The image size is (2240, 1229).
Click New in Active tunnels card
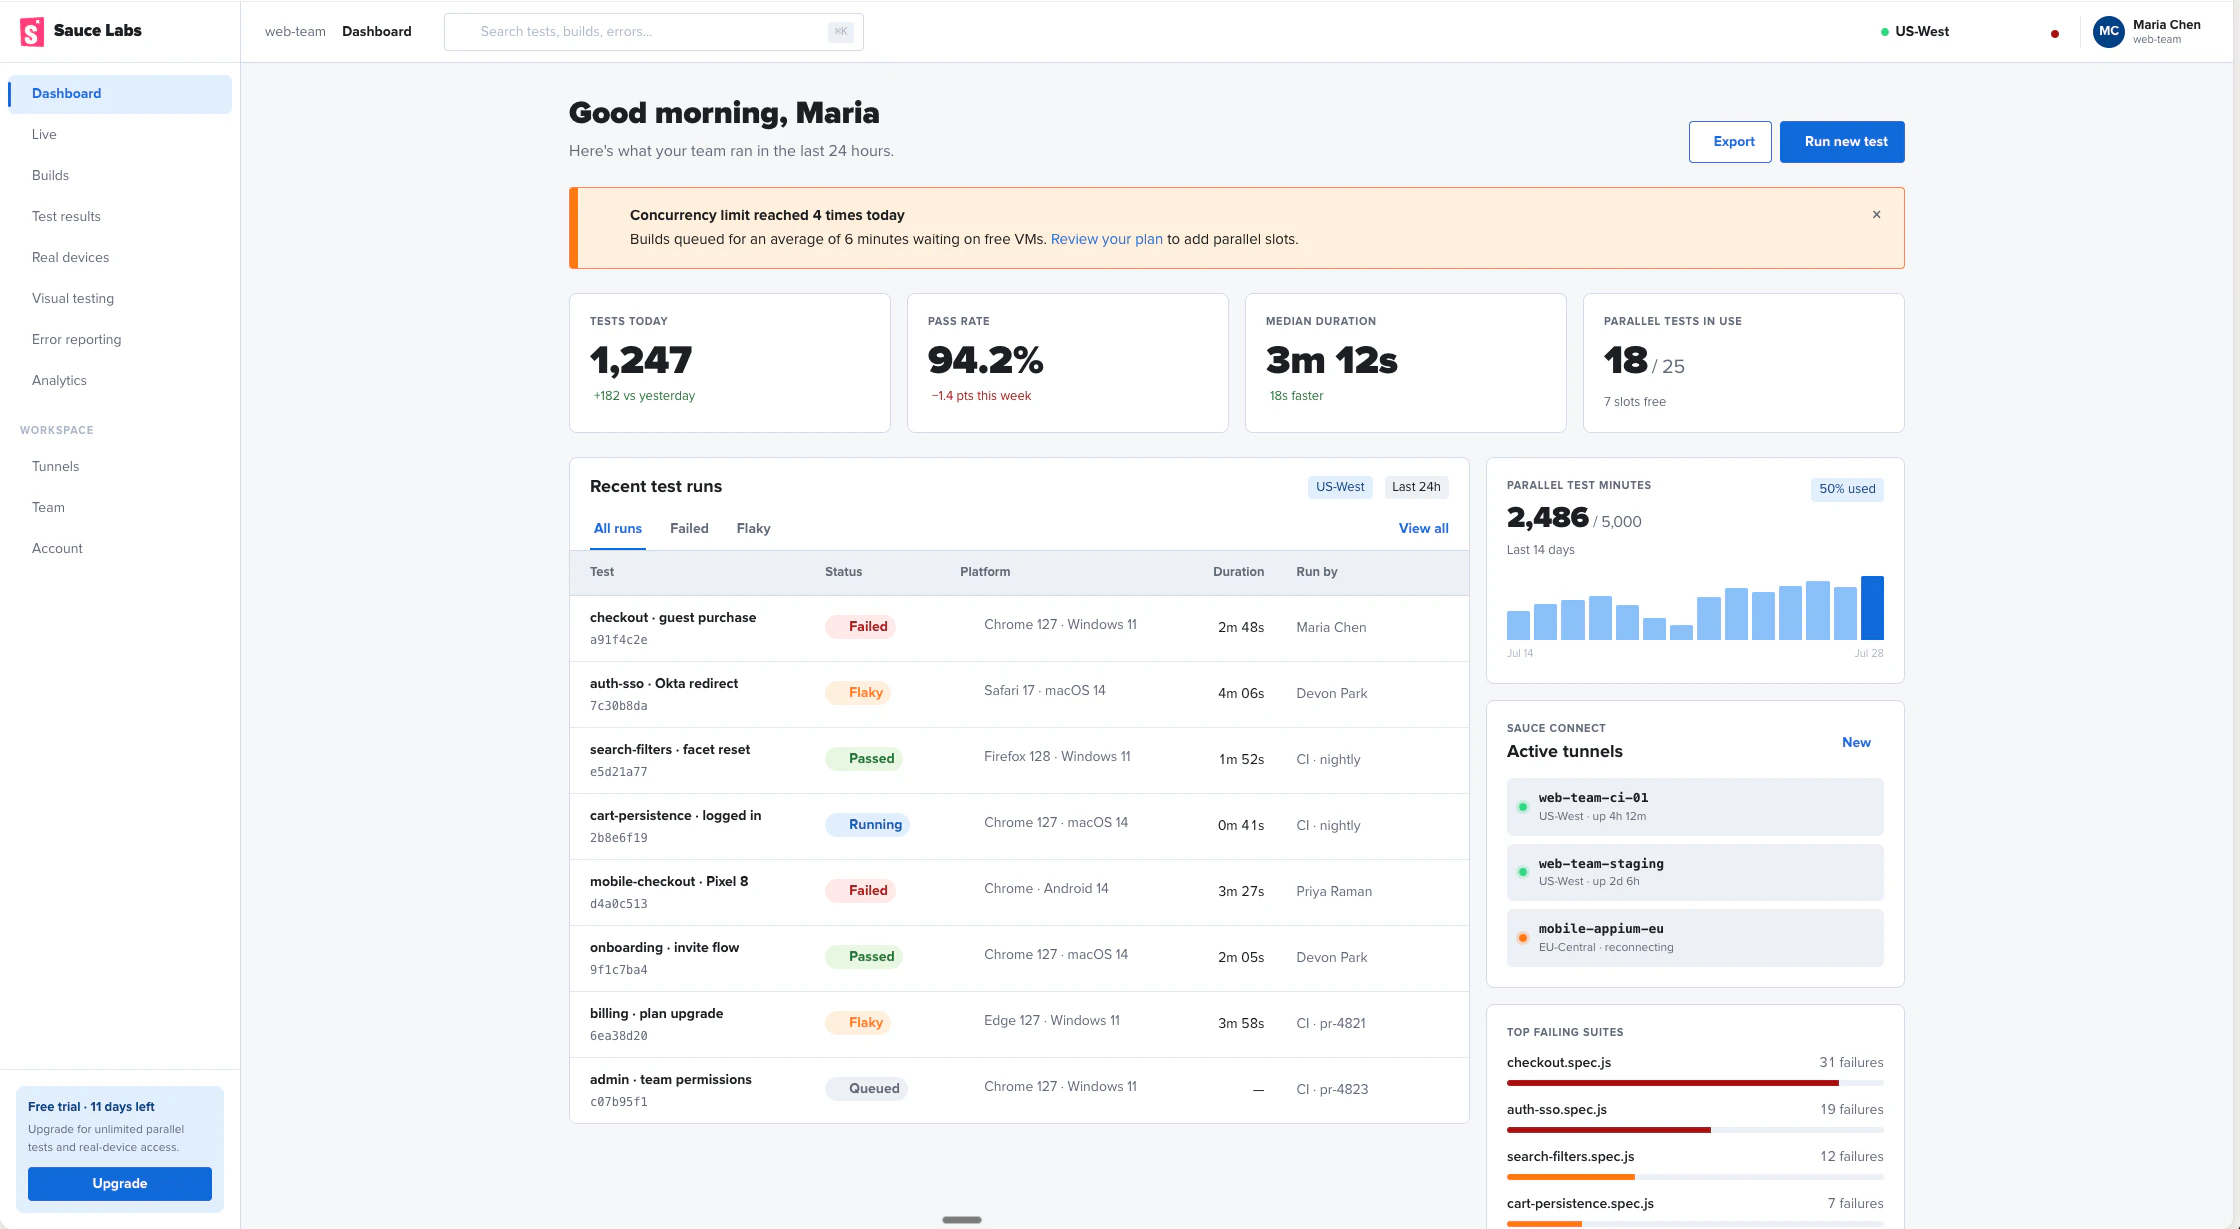pyautogui.click(x=1856, y=743)
